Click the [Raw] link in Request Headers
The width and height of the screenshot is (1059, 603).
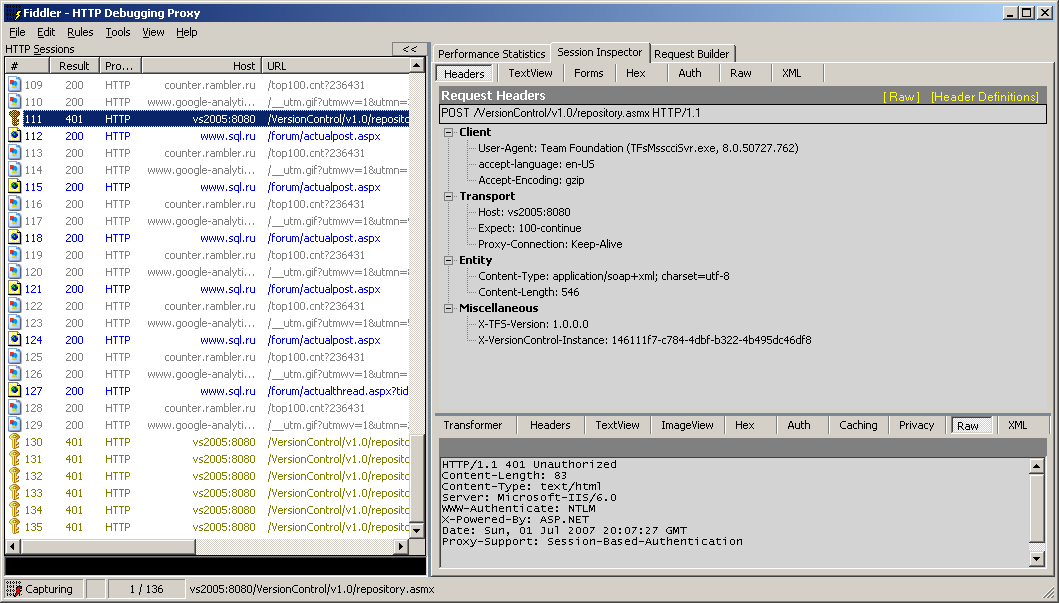coord(902,97)
